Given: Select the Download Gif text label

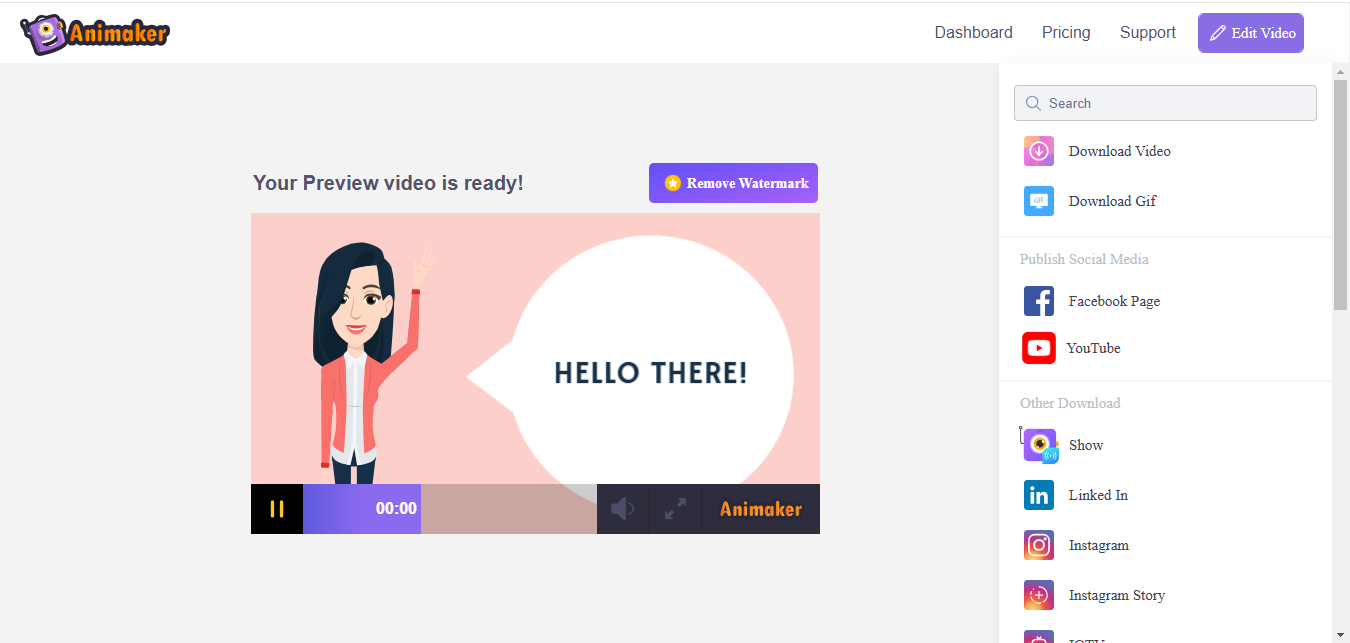Looking at the screenshot, I should click(x=1112, y=201).
